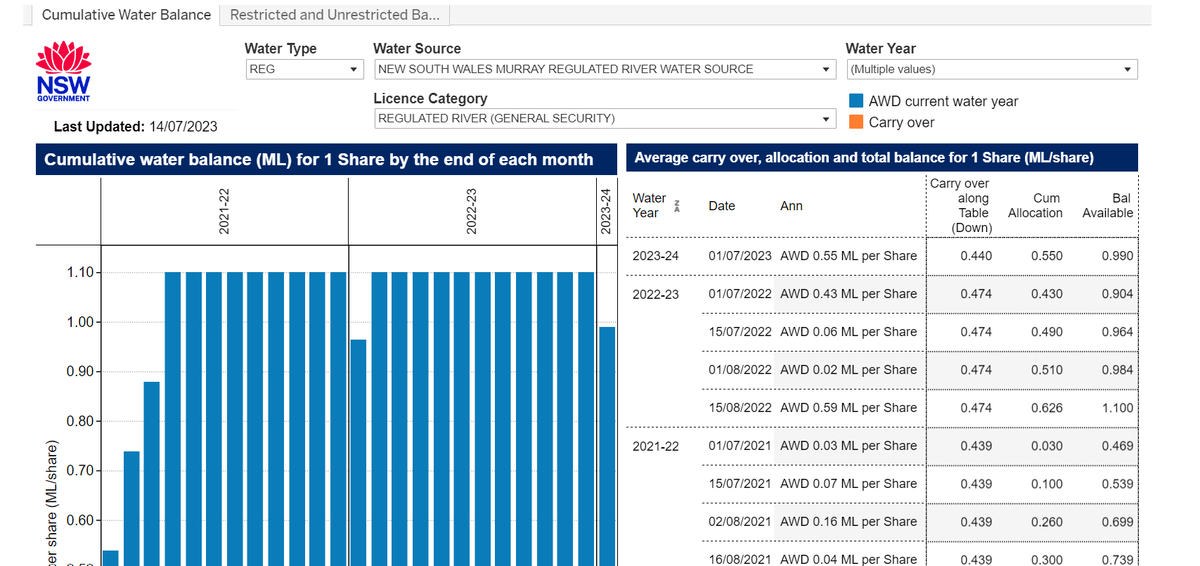The width and height of the screenshot is (1200, 566).
Task: Click the balance available value 0.904
Action: (x=1117, y=294)
